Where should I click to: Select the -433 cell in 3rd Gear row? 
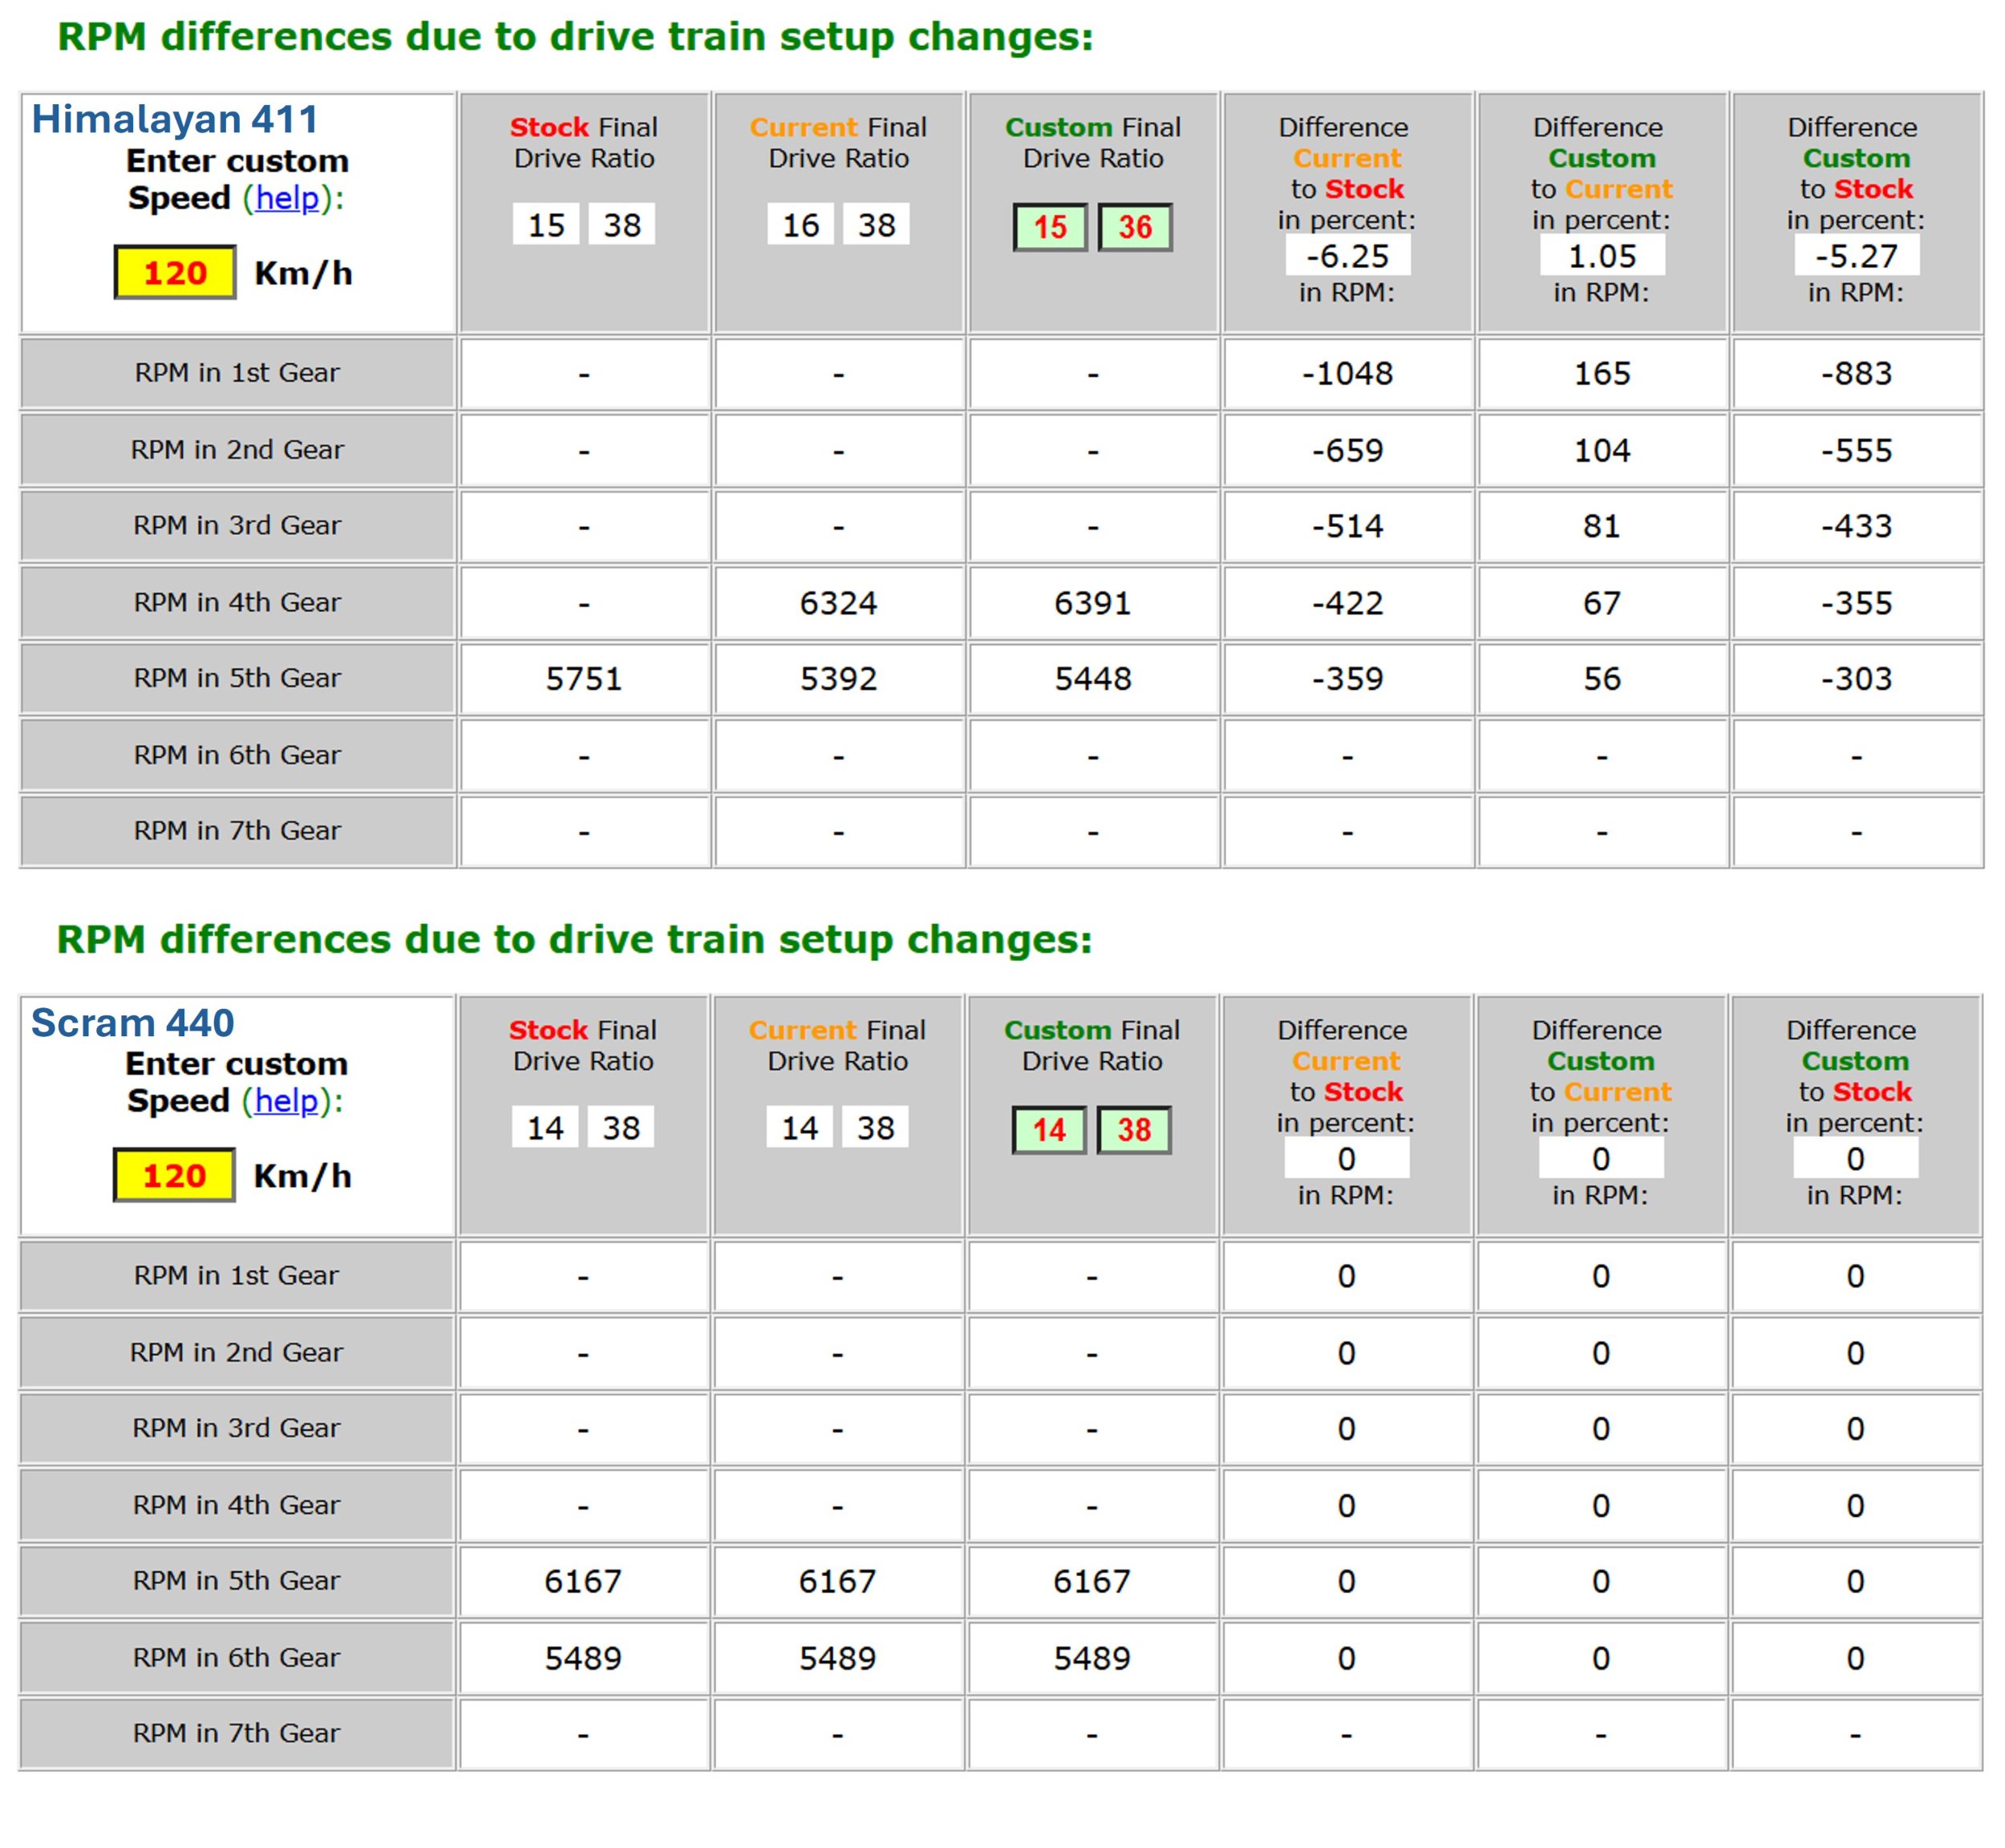click(1857, 526)
